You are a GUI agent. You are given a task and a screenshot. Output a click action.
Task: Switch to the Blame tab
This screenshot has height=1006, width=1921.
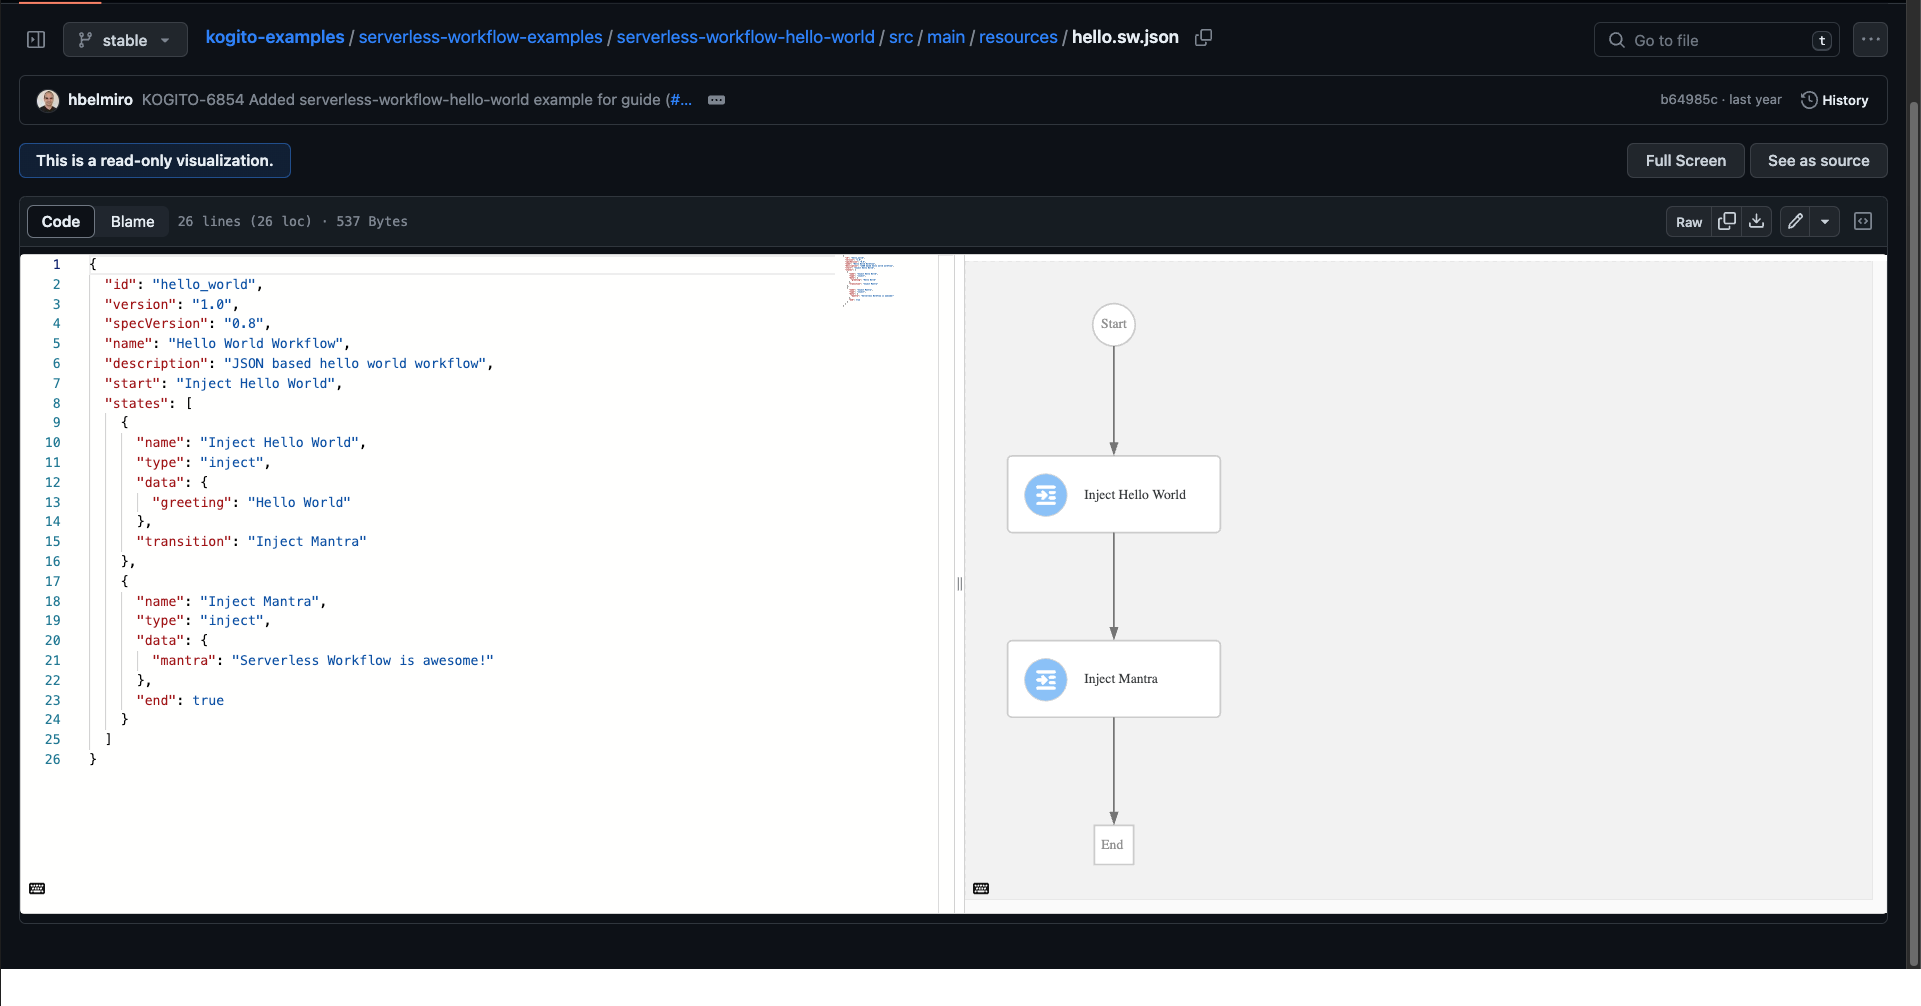click(x=132, y=221)
